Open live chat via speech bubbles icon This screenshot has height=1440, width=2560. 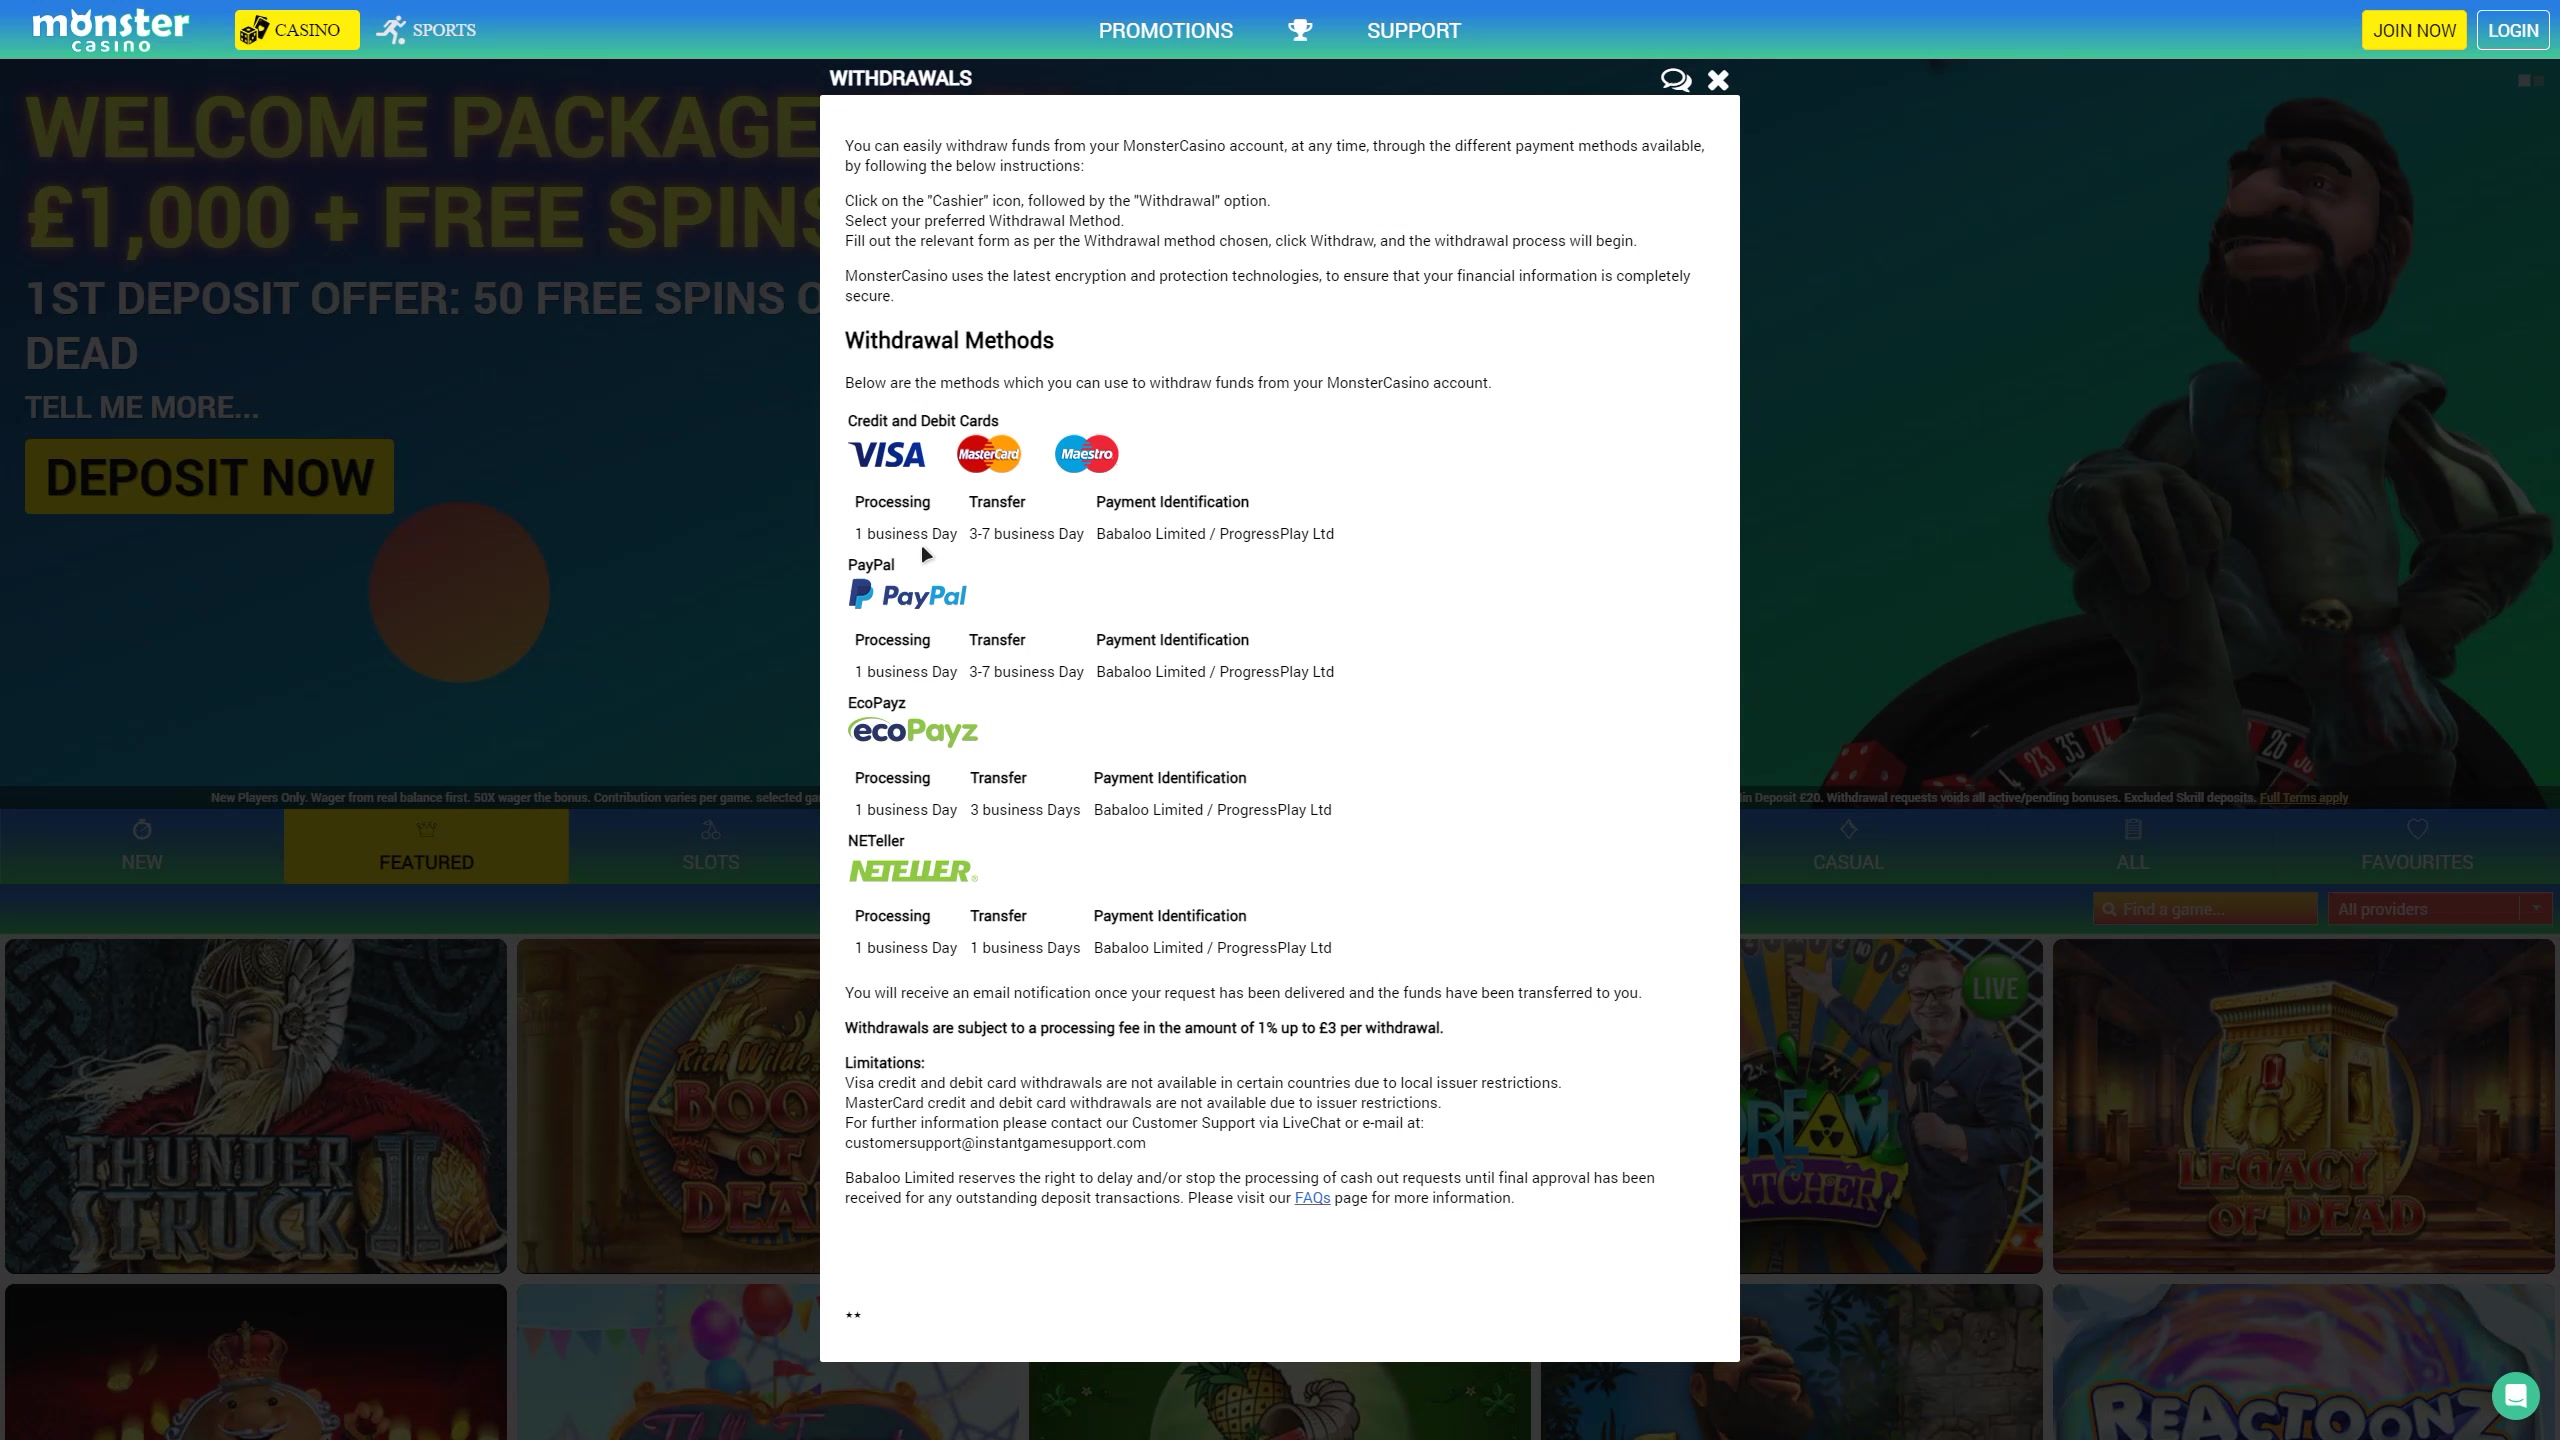click(x=1675, y=80)
